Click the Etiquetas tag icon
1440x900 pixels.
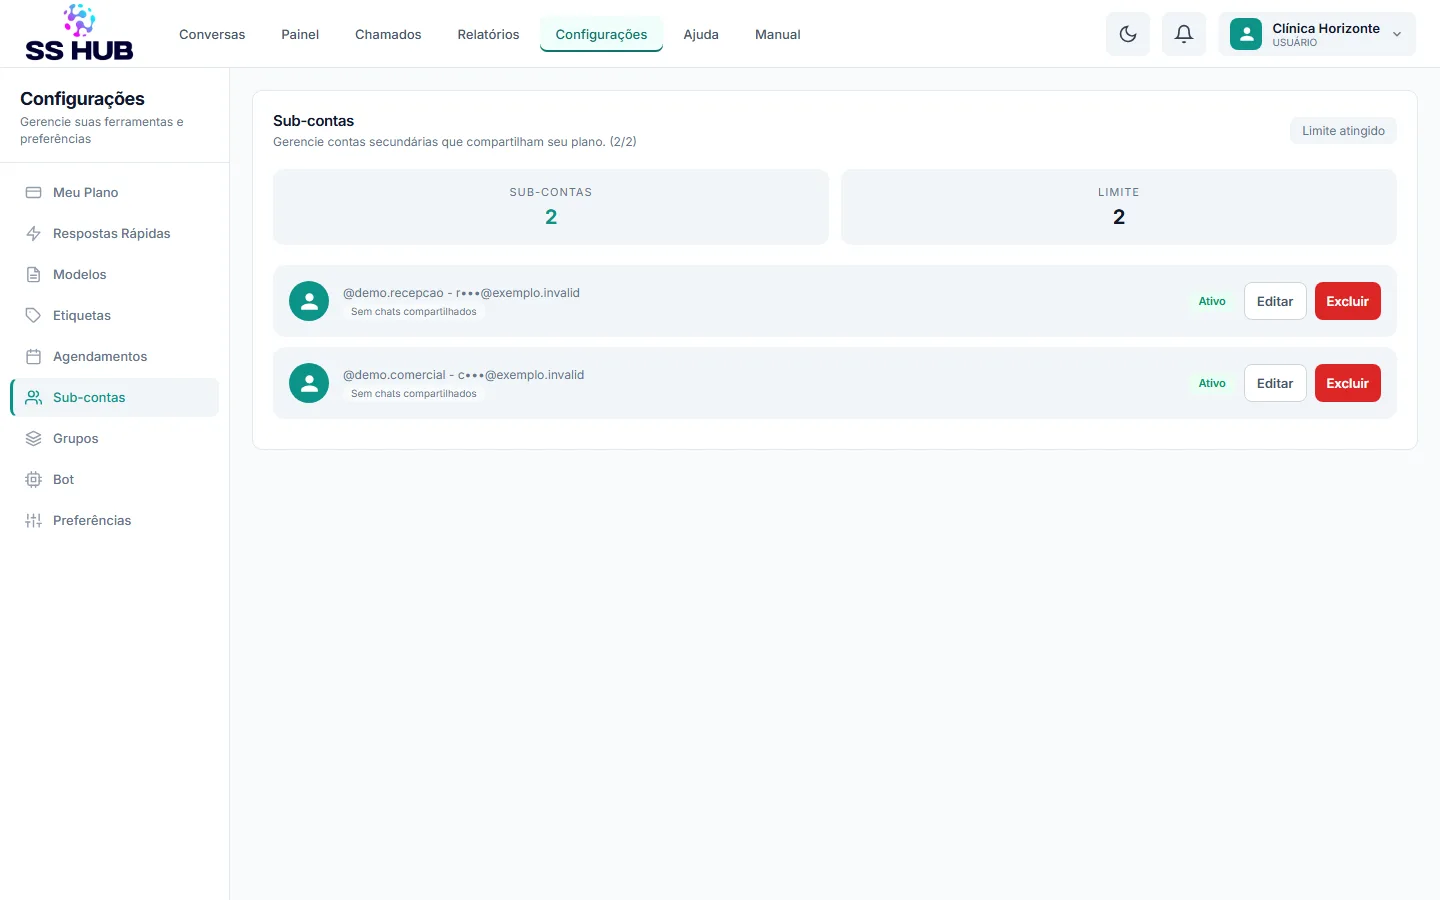33,315
